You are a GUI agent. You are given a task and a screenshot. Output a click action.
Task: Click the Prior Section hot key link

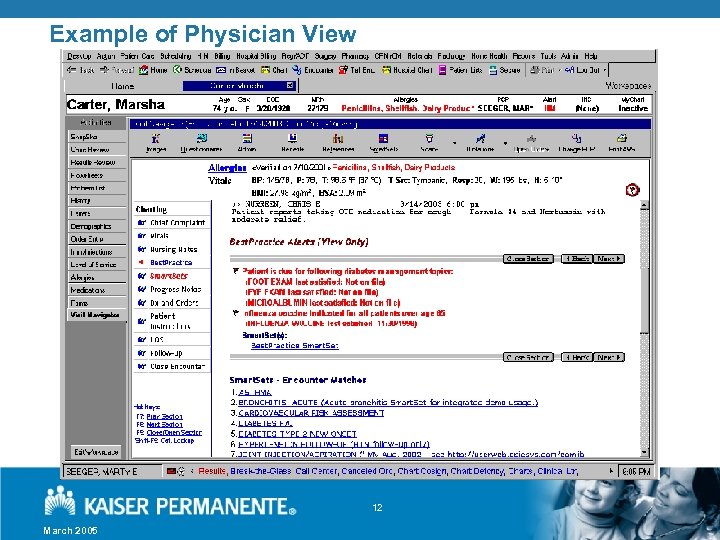164,416
